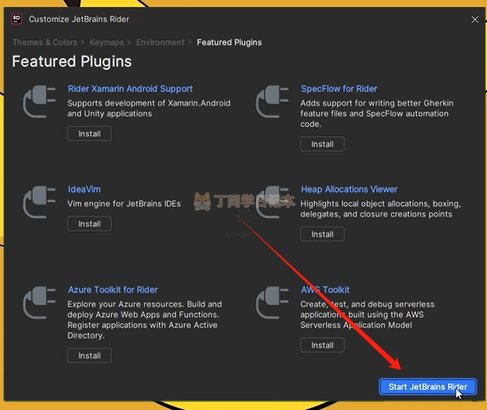Open the IdeaVim plugin title link
This screenshot has height=410, width=487.
(x=84, y=189)
